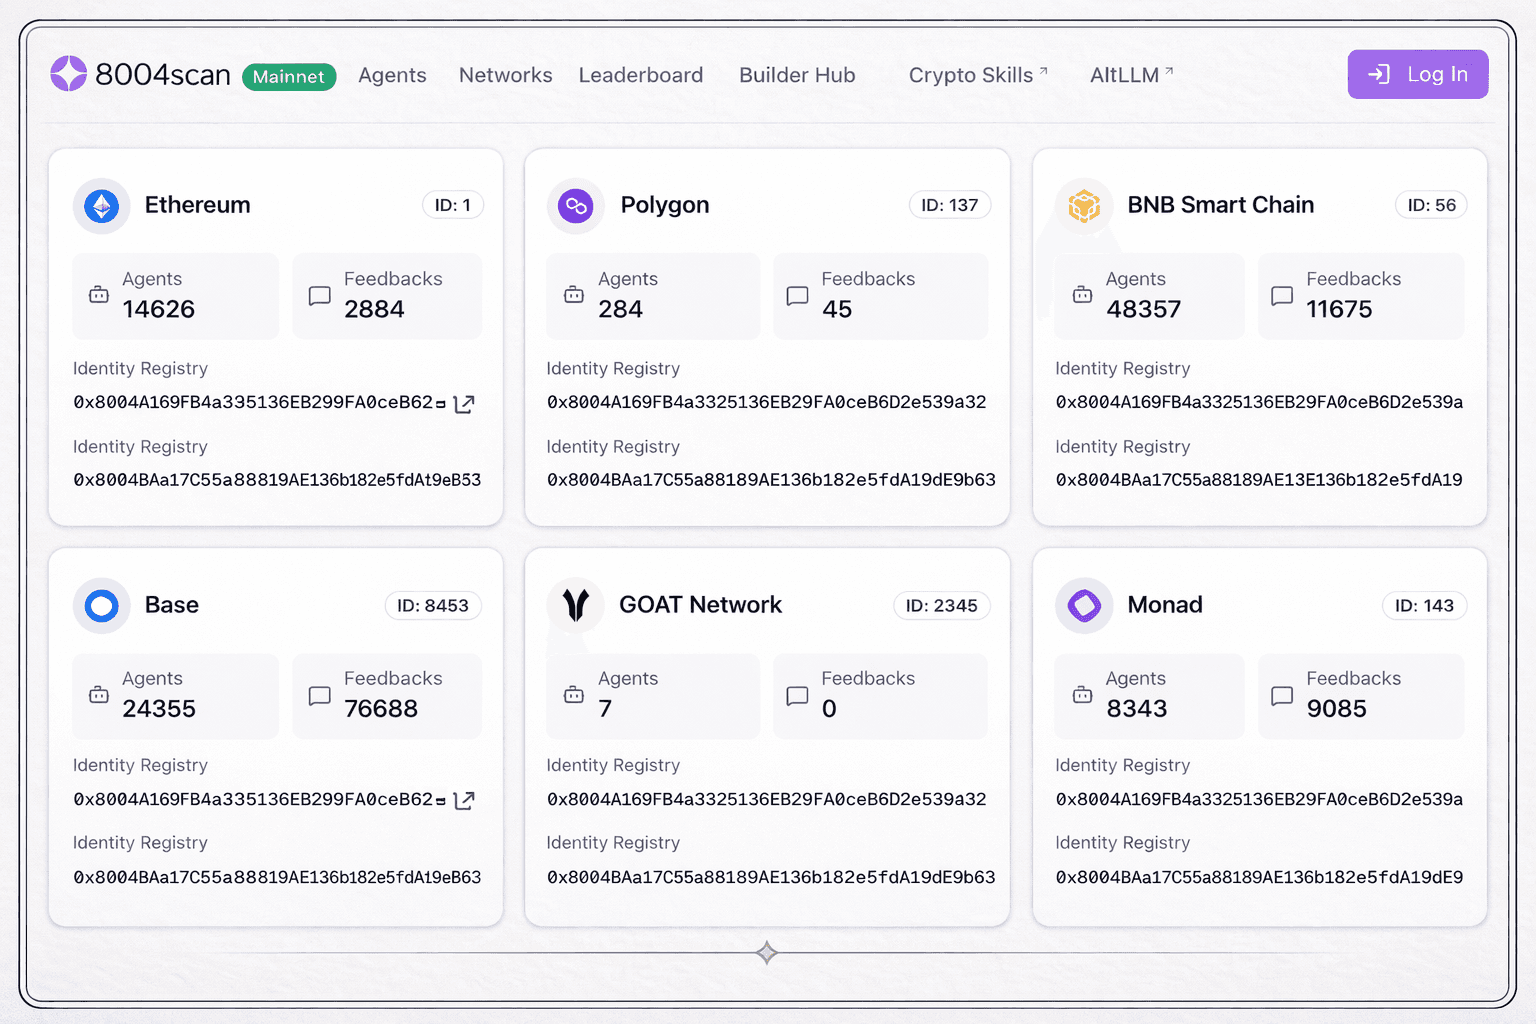This screenshot has width=1536, height=1024.
Task: Open the Crypto Skills external link
Action: pos(978,75)
